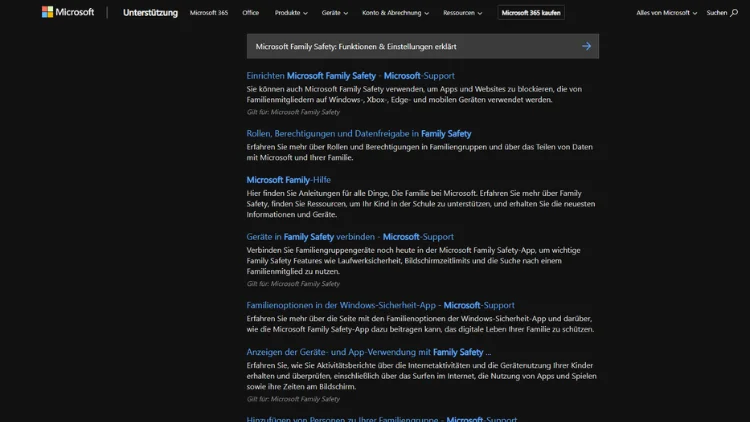Open Geräte in Family Safety verbinden result
Image resolution: width=750 pixels, height=422 pixels.
(350, 236)
